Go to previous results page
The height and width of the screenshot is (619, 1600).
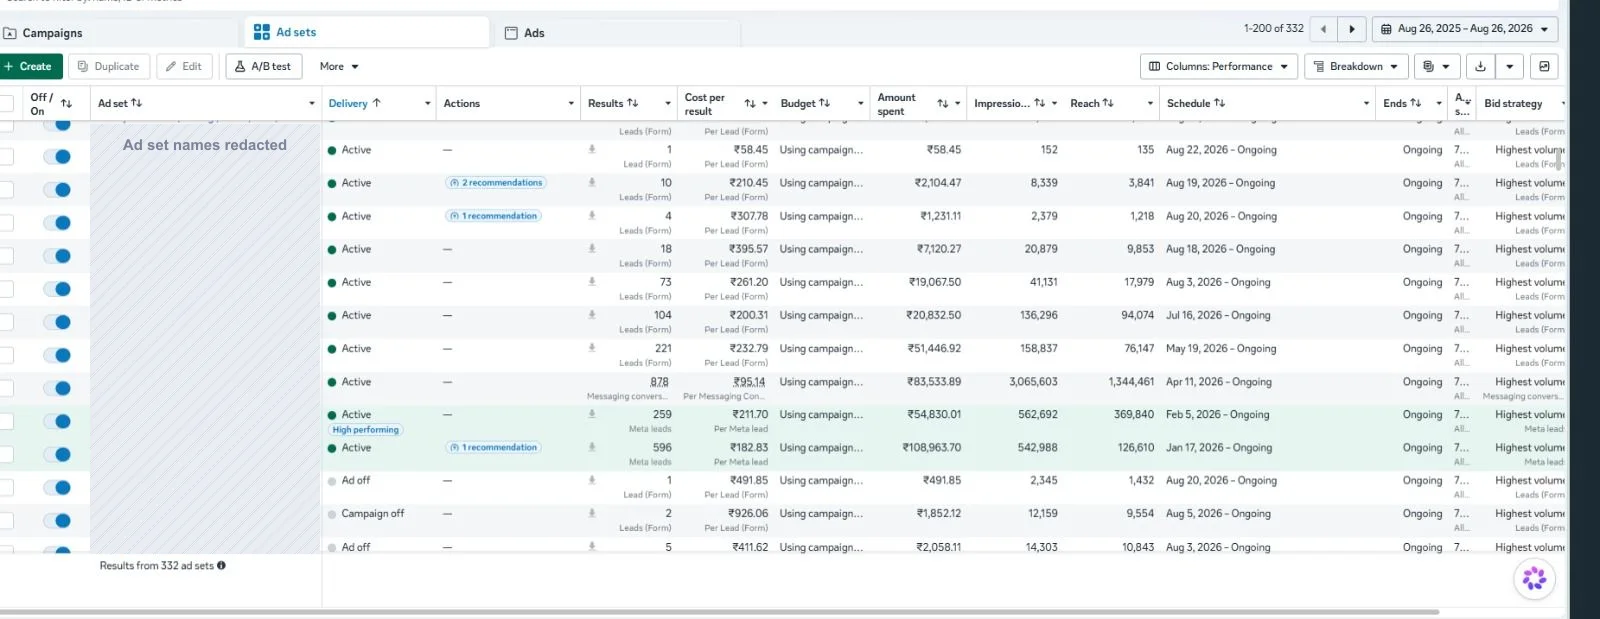[x=1323, y=29]
